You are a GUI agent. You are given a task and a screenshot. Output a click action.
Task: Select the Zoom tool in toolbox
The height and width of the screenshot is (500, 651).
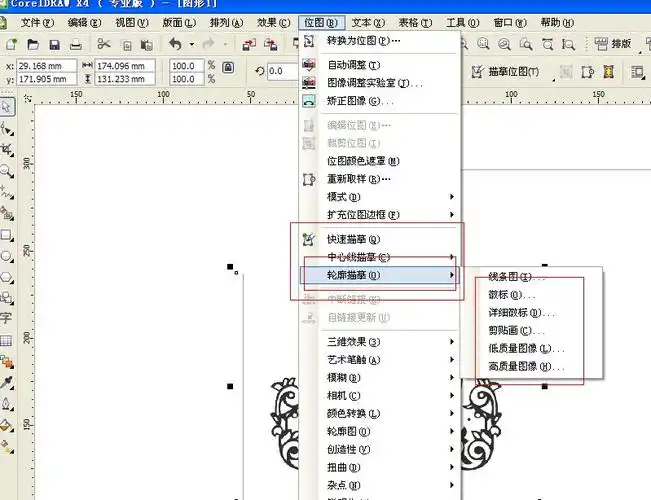point(7,171)
